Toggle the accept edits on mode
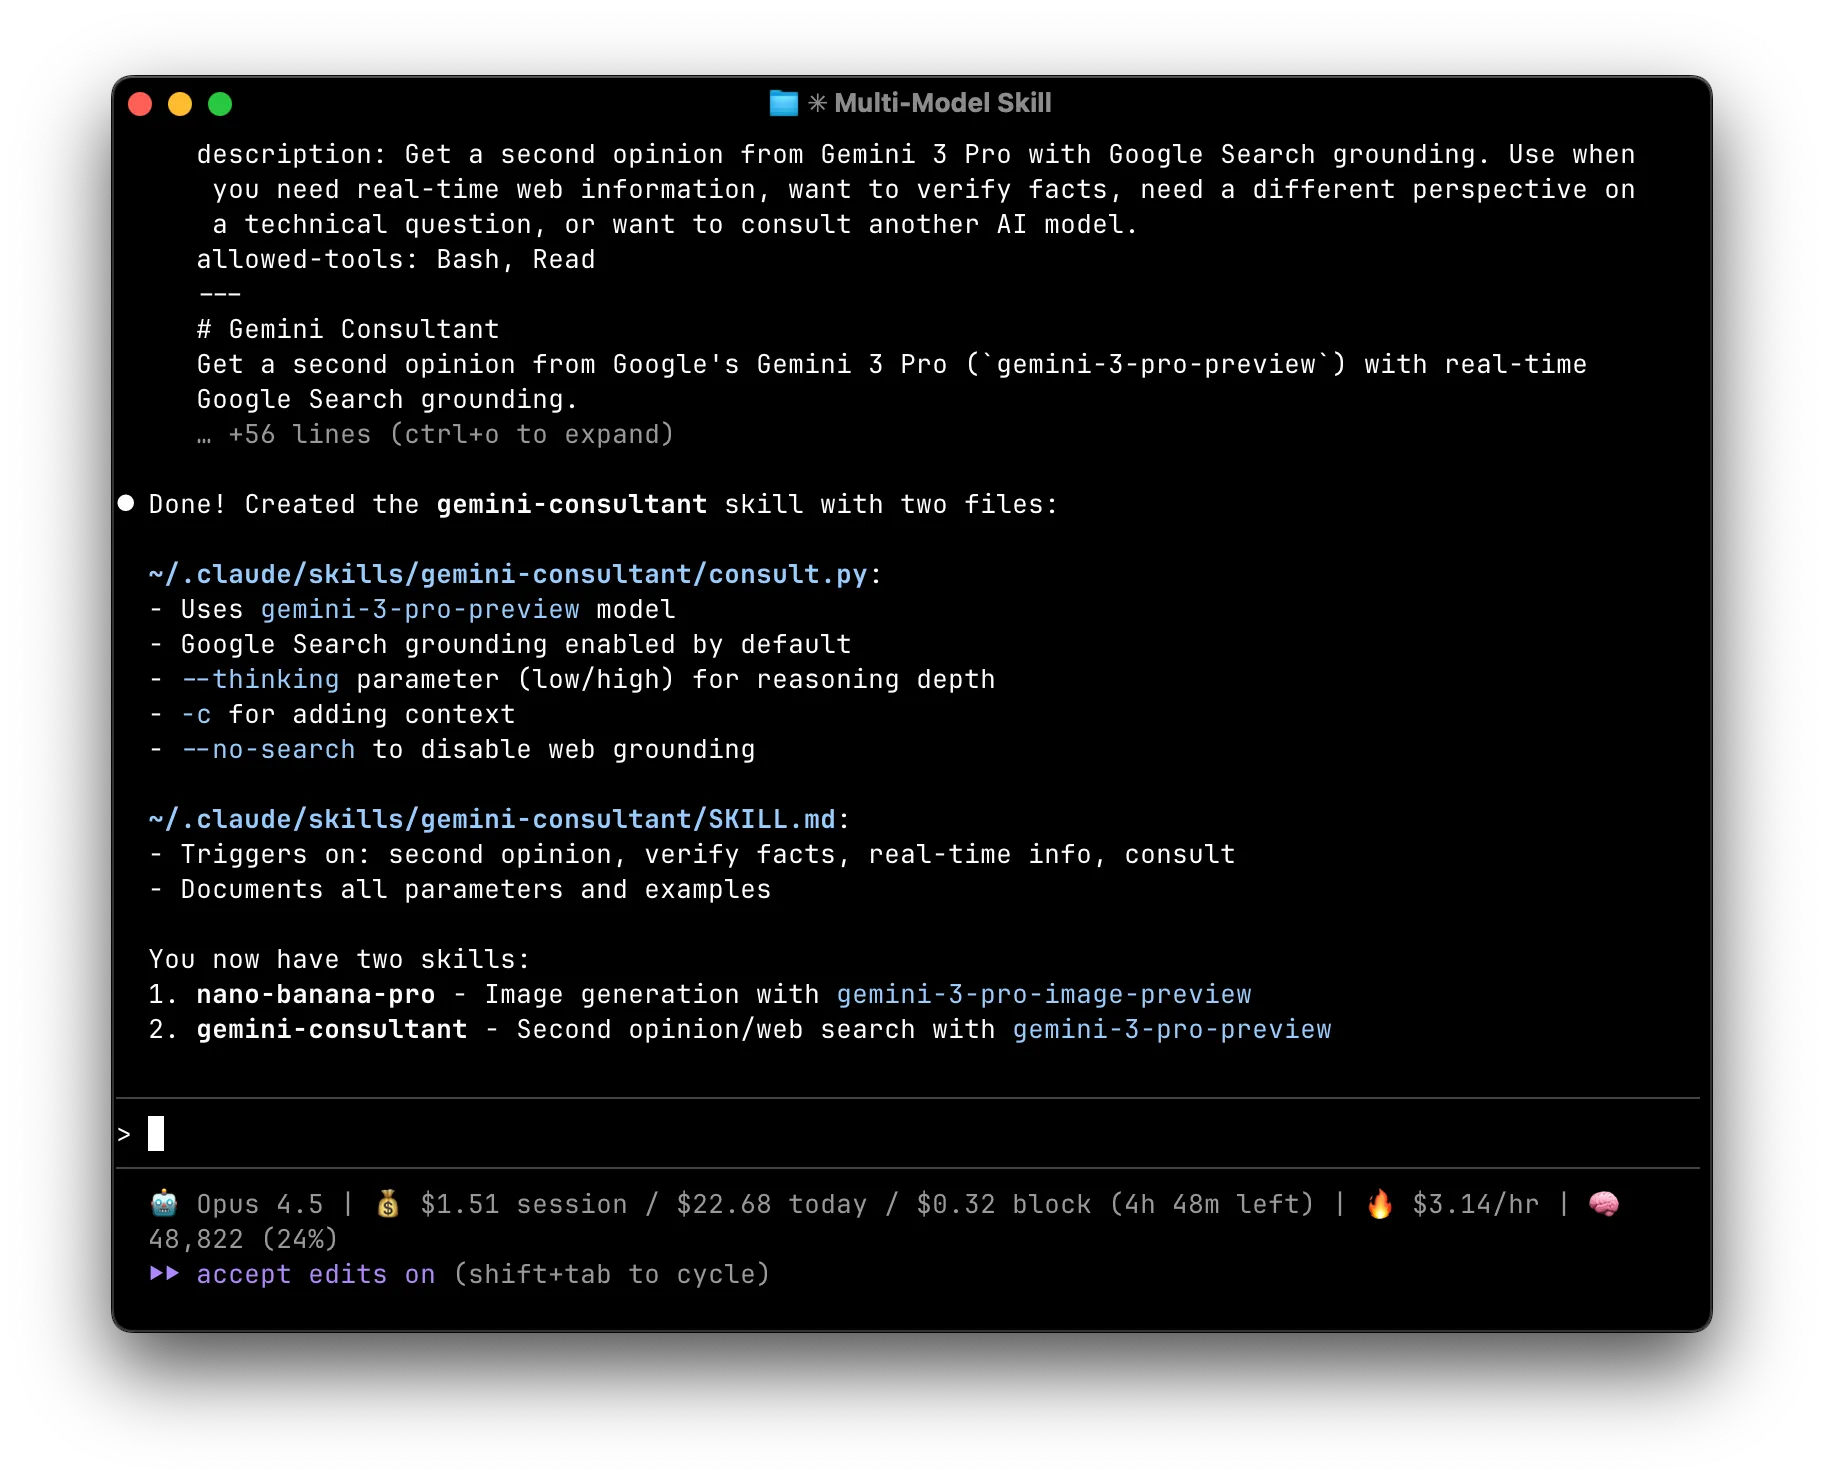1824x1480 pixels. coord(315,1274)
